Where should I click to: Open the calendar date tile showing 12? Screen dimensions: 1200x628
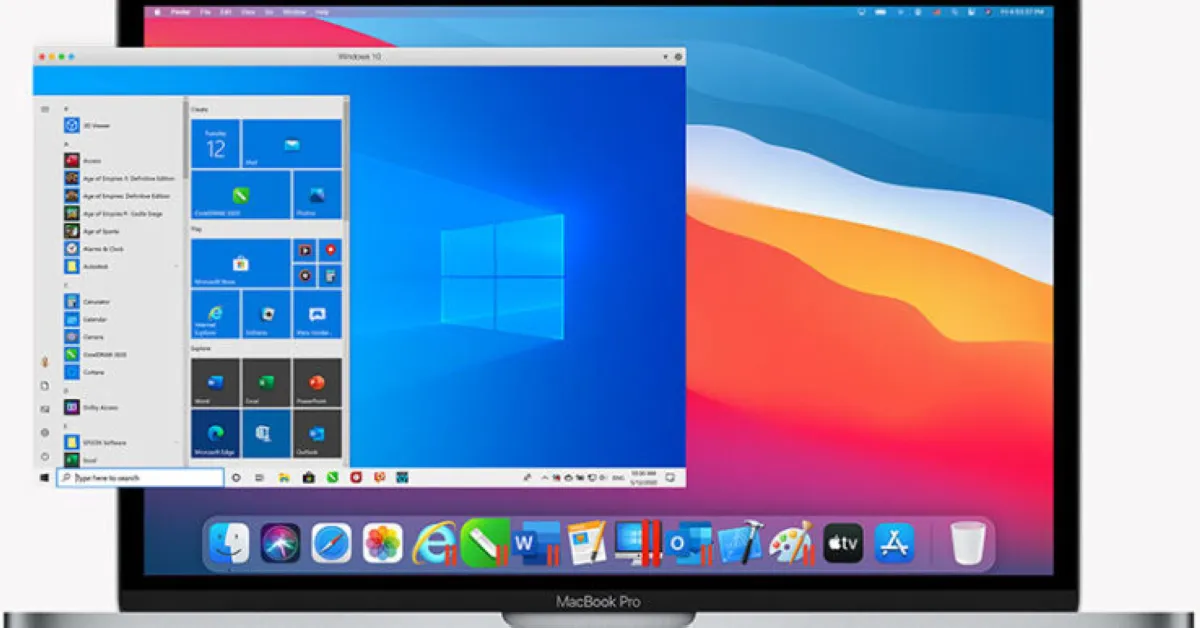[x=215, y=144]
